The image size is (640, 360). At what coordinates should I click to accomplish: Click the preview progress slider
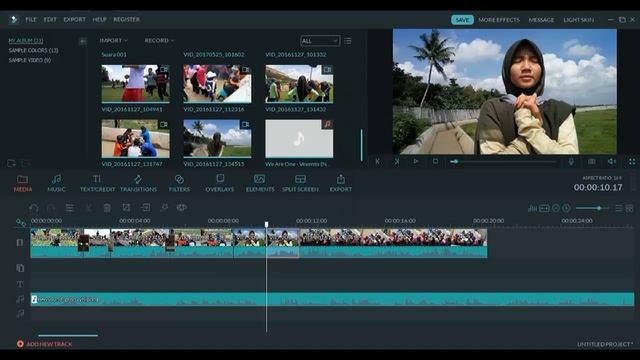click(x=503, y=162)
